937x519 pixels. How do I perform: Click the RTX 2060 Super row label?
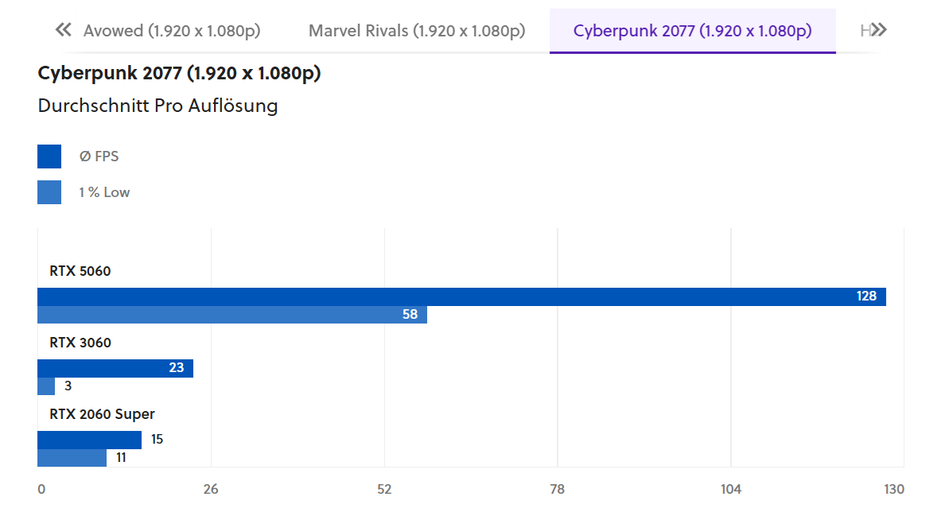pos(102,414)
